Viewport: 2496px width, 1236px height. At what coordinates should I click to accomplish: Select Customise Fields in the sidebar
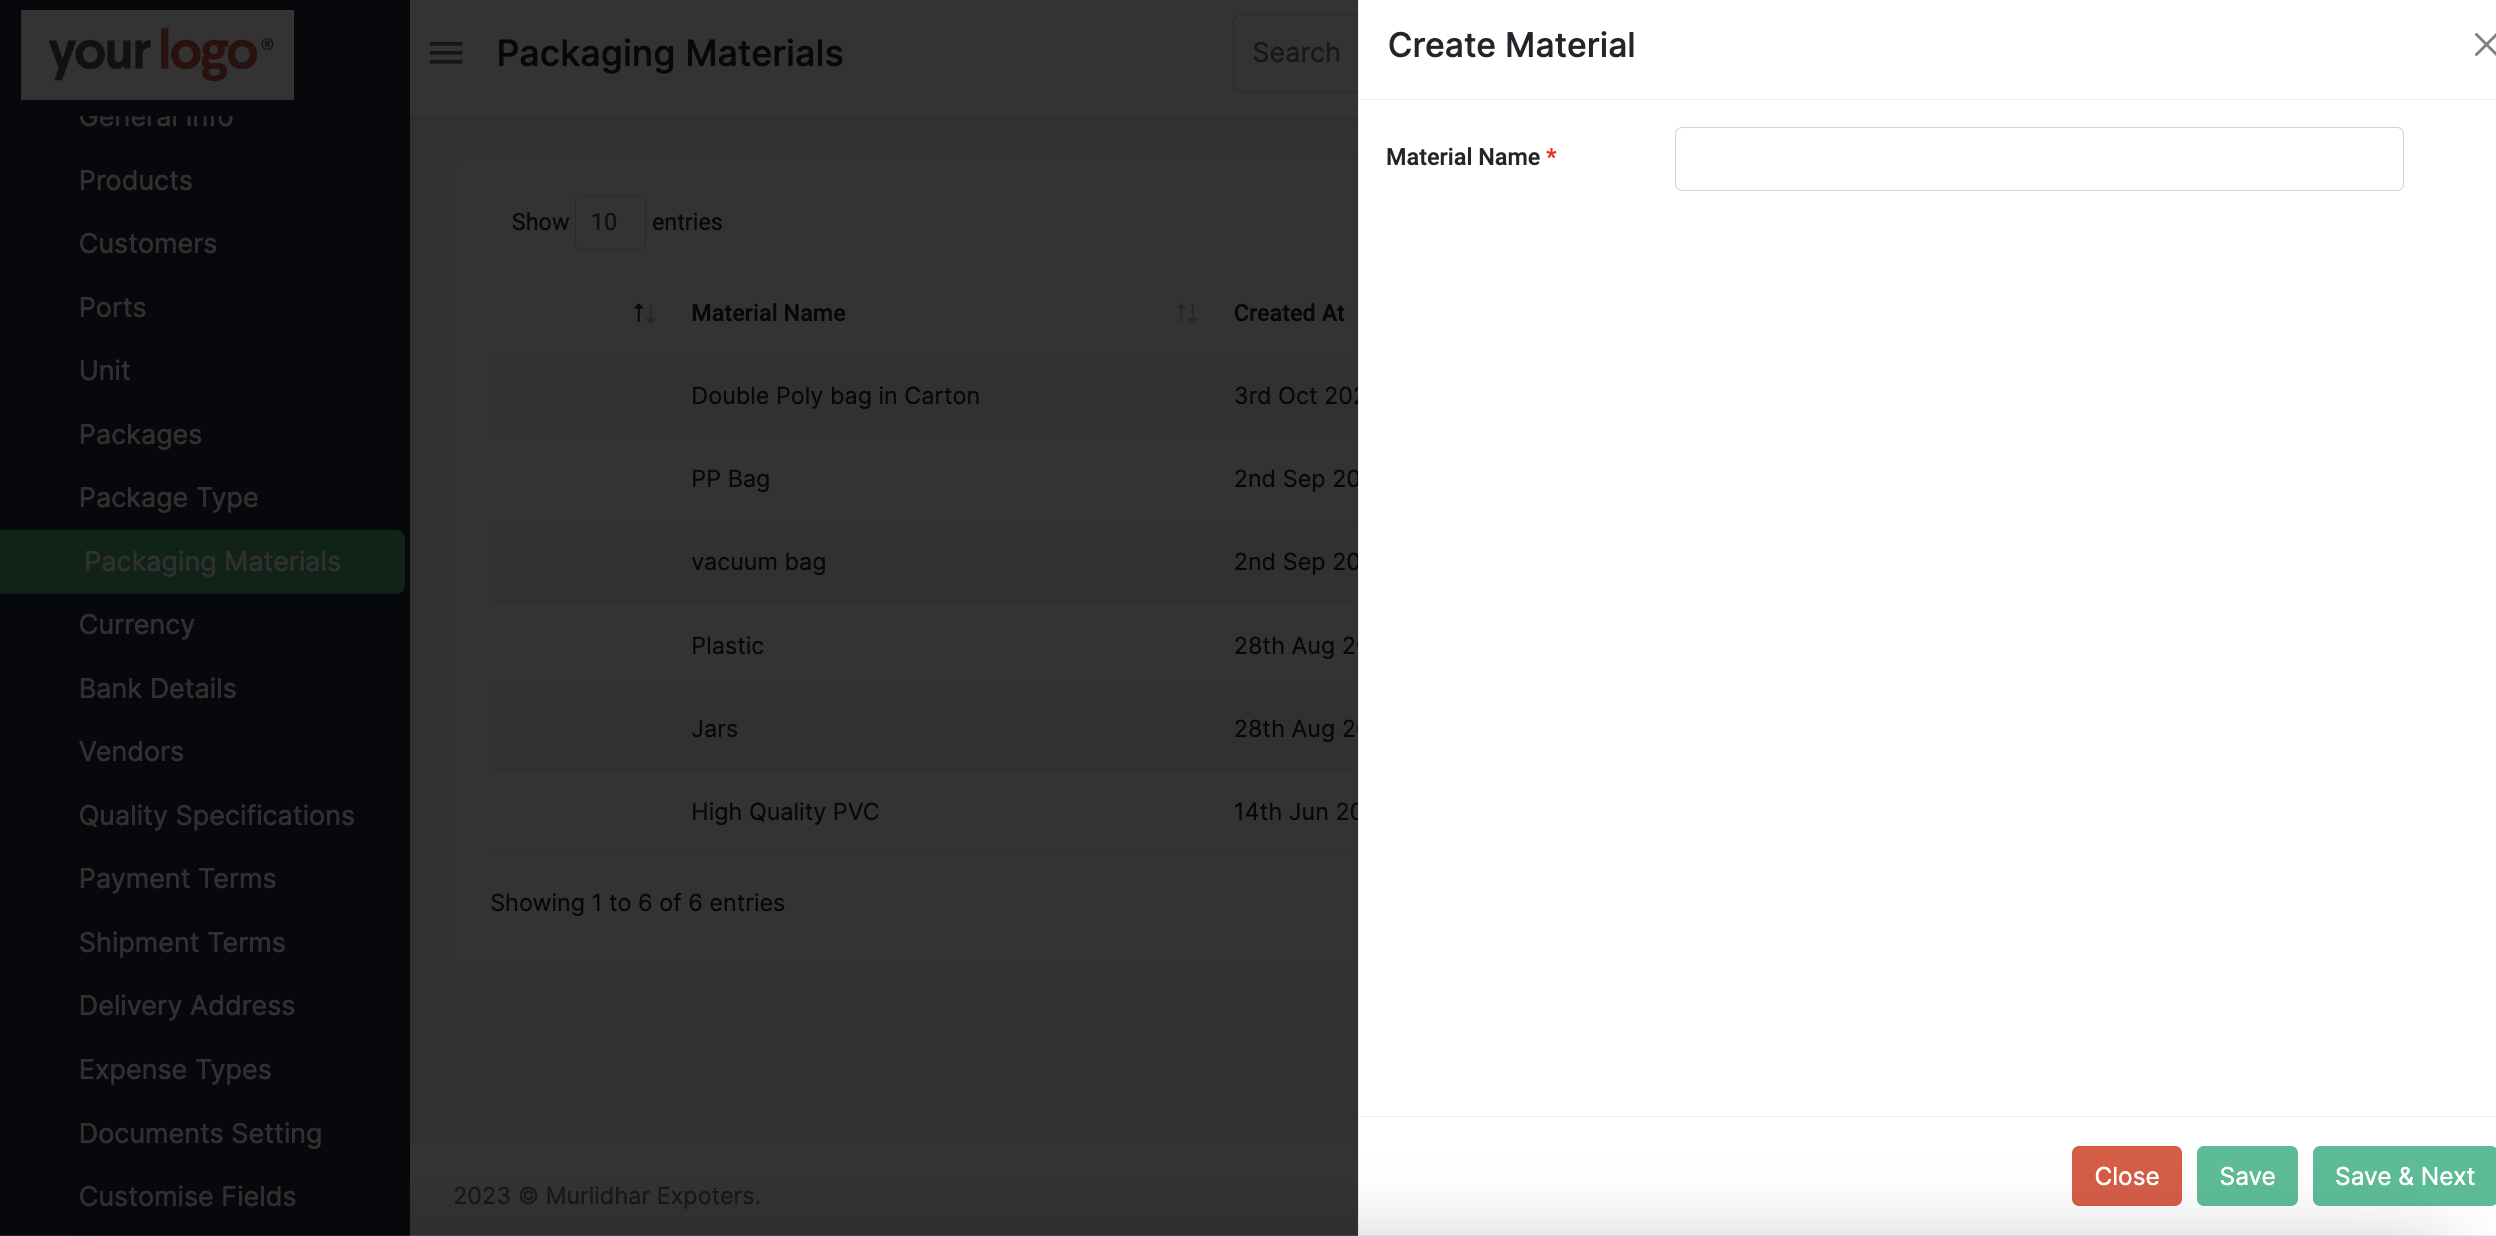[186, 1195]
